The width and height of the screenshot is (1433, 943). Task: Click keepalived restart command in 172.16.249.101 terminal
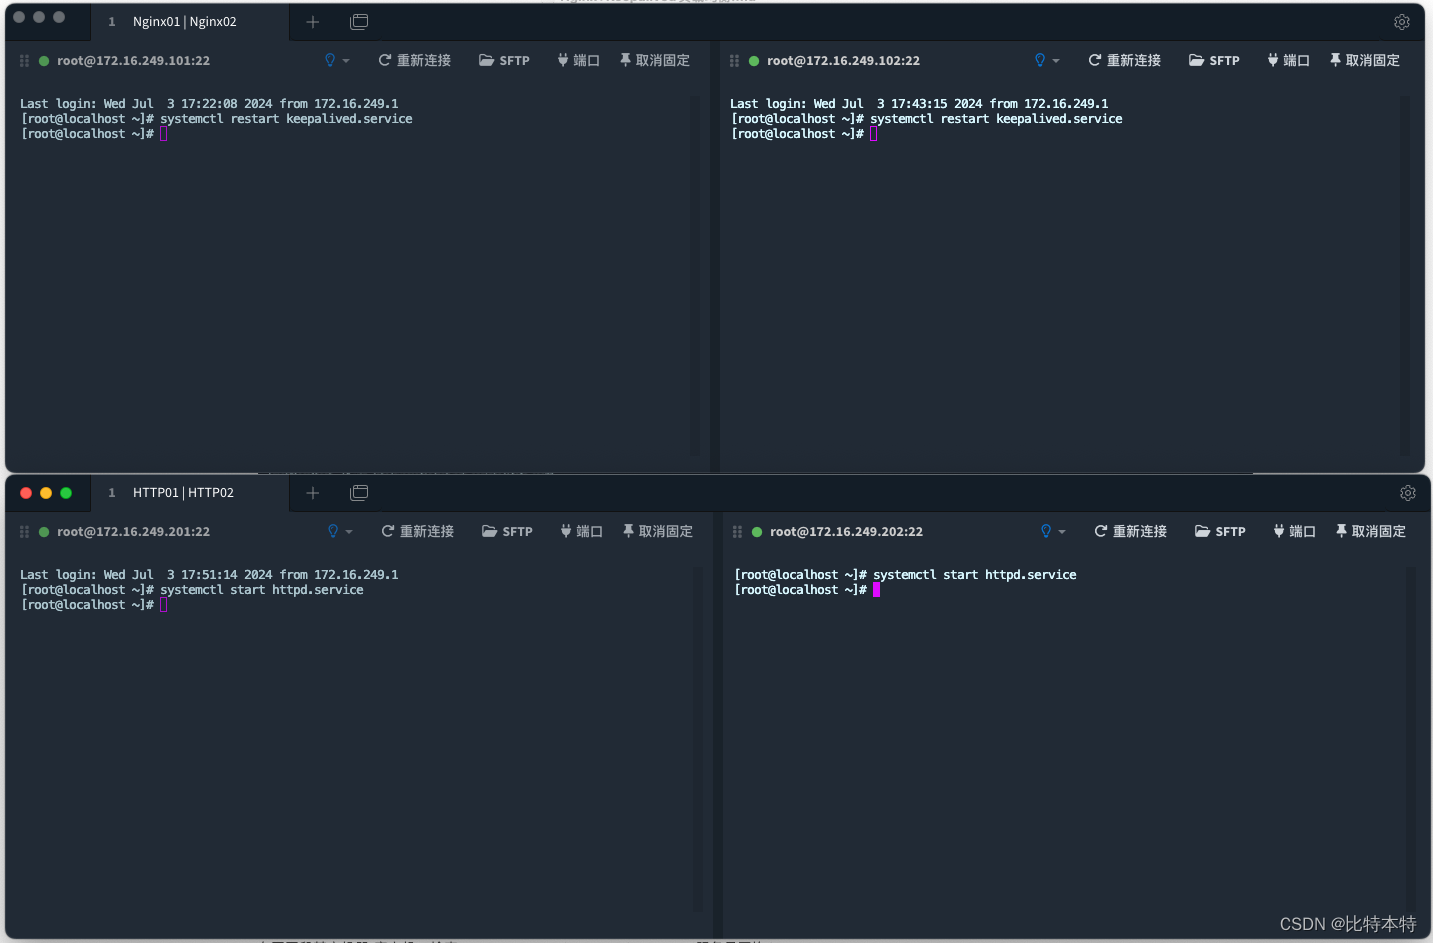(x=286, y=119)
